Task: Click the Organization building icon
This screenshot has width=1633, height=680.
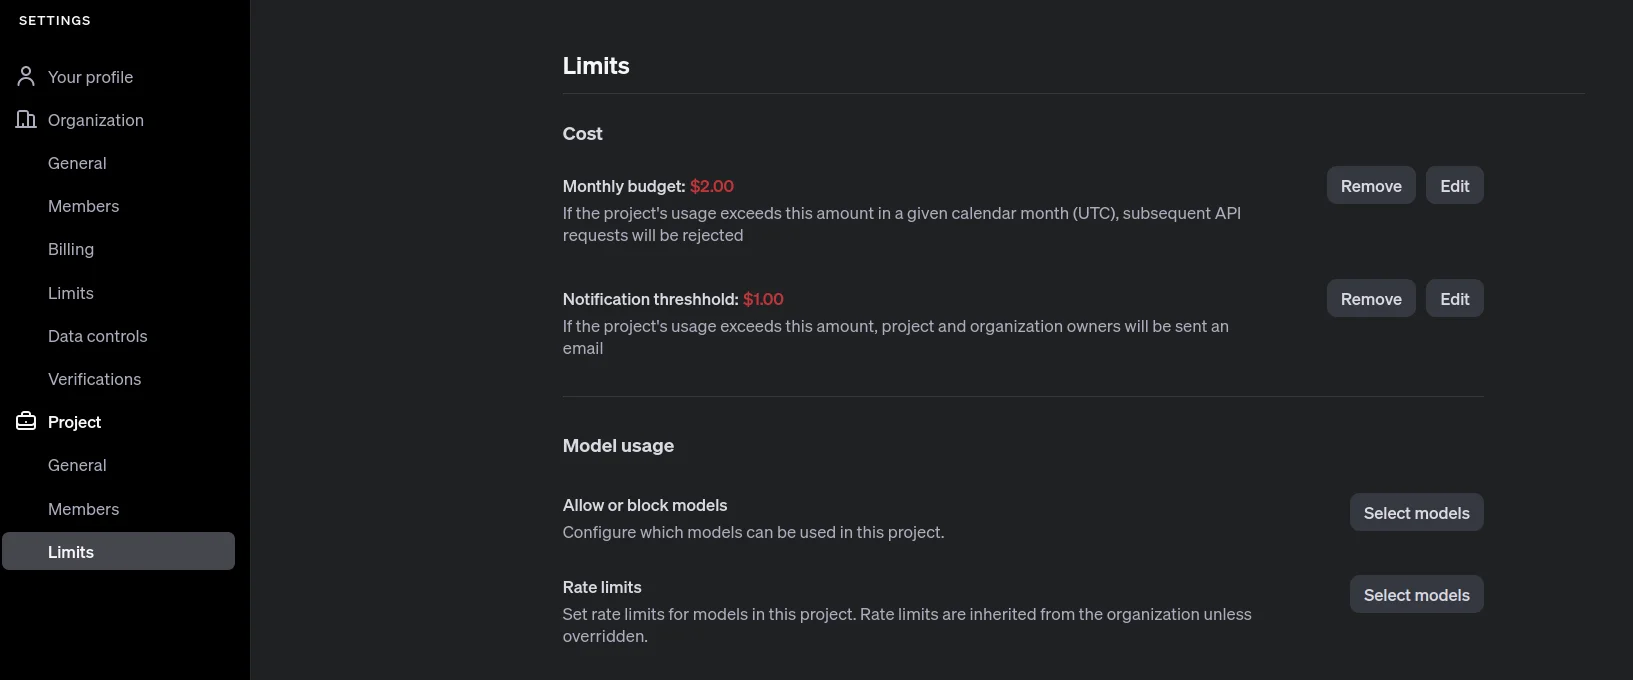Action: tap(26, 119)
